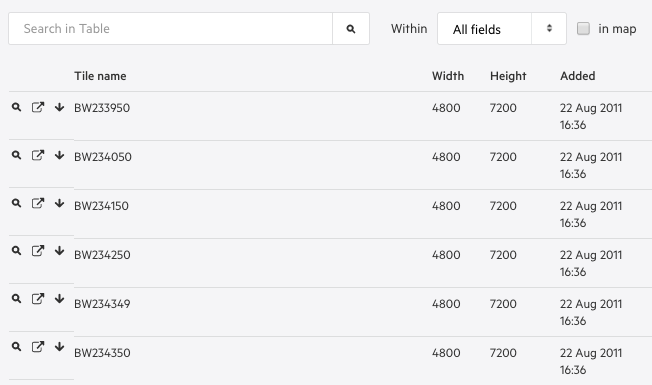Click the search magnifier button beside Search in Table
This screenshot has width=652, height=385.
coord(351,29)
